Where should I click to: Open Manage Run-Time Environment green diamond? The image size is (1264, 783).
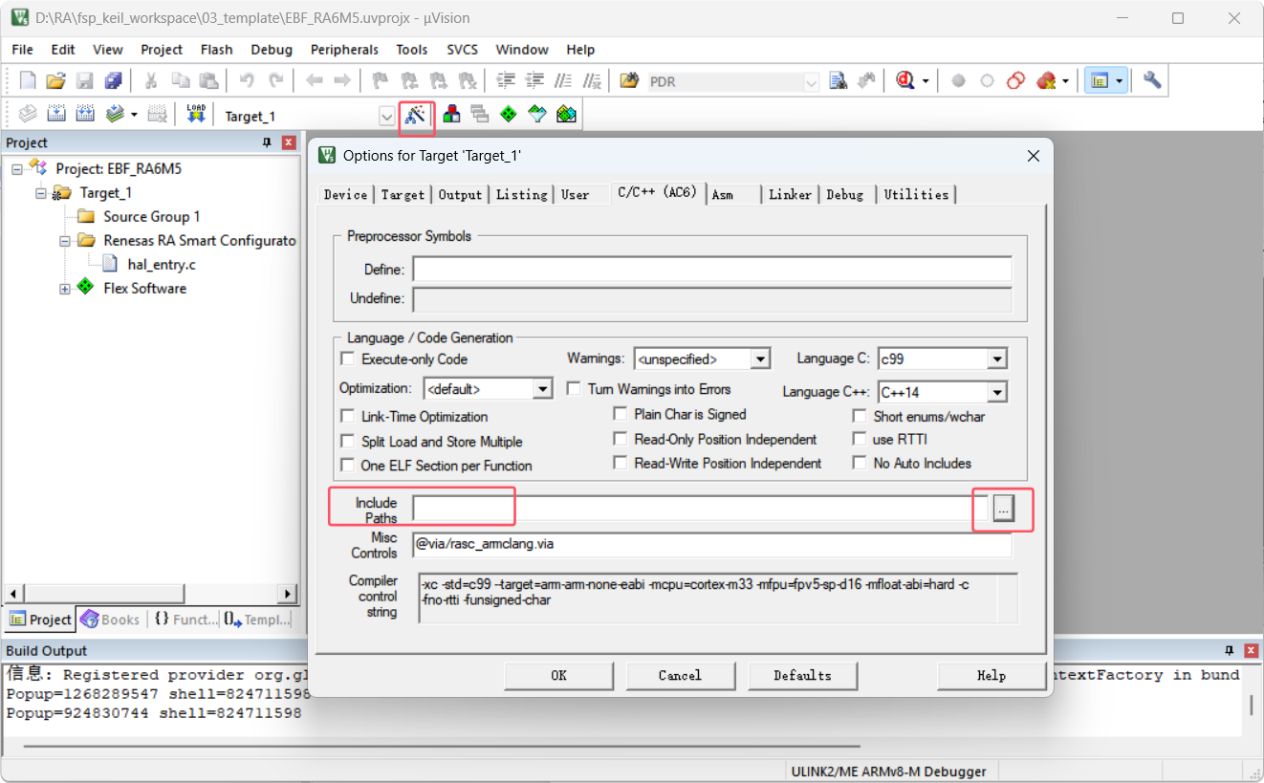508,115
